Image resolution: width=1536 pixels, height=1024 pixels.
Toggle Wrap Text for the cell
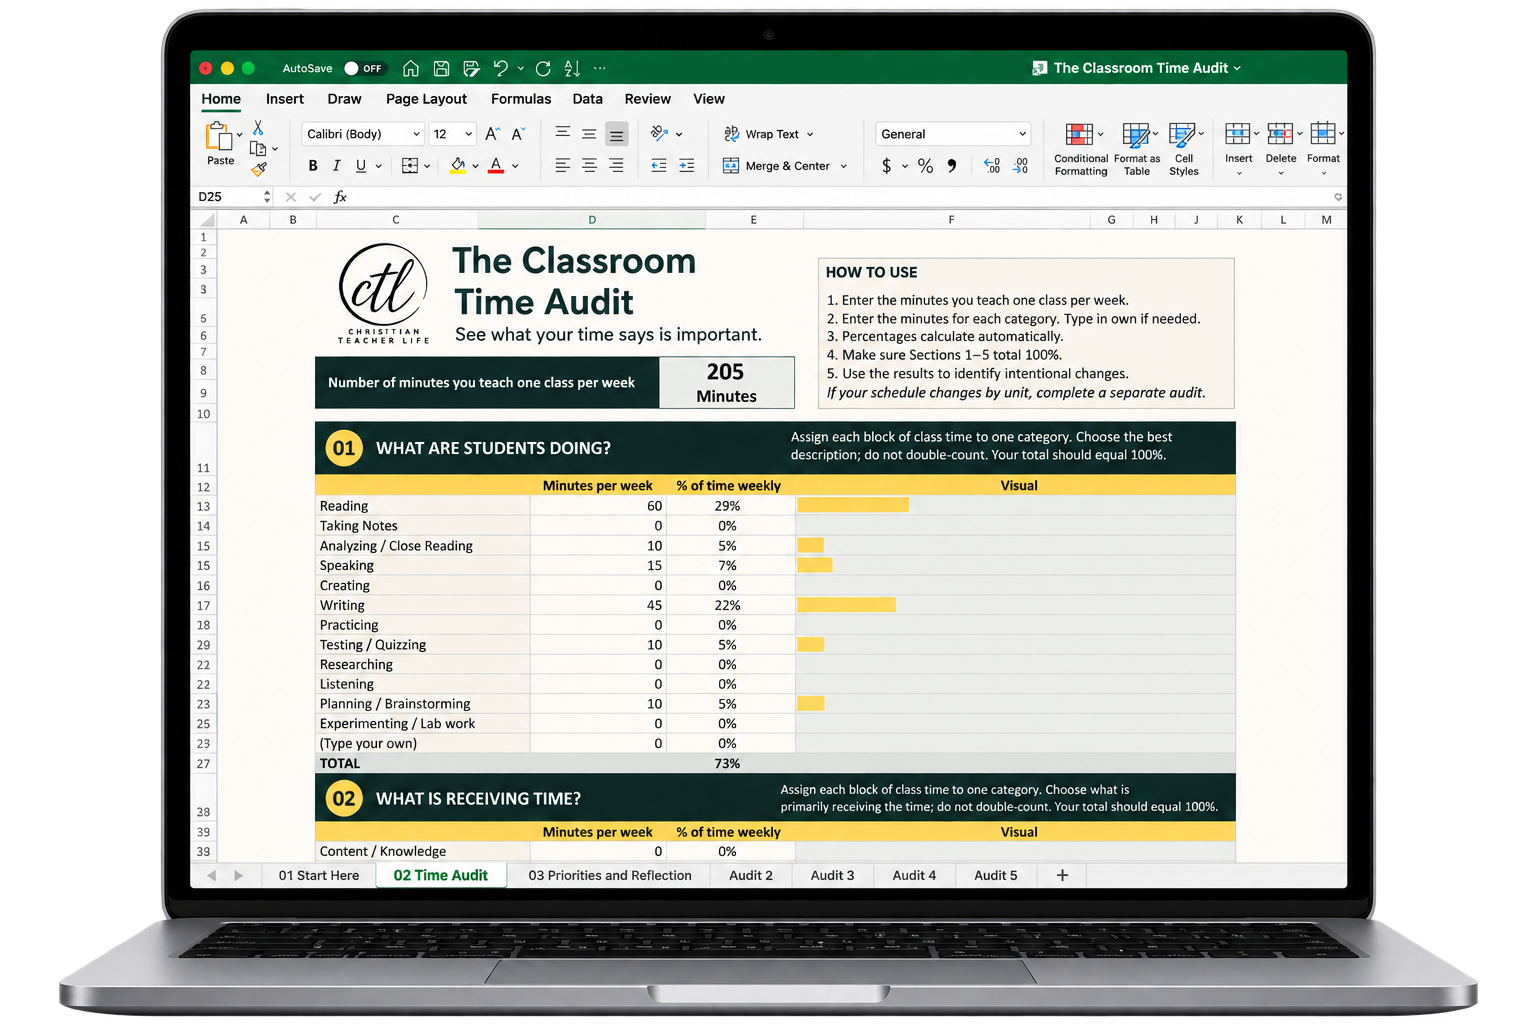tap(769, 134)
